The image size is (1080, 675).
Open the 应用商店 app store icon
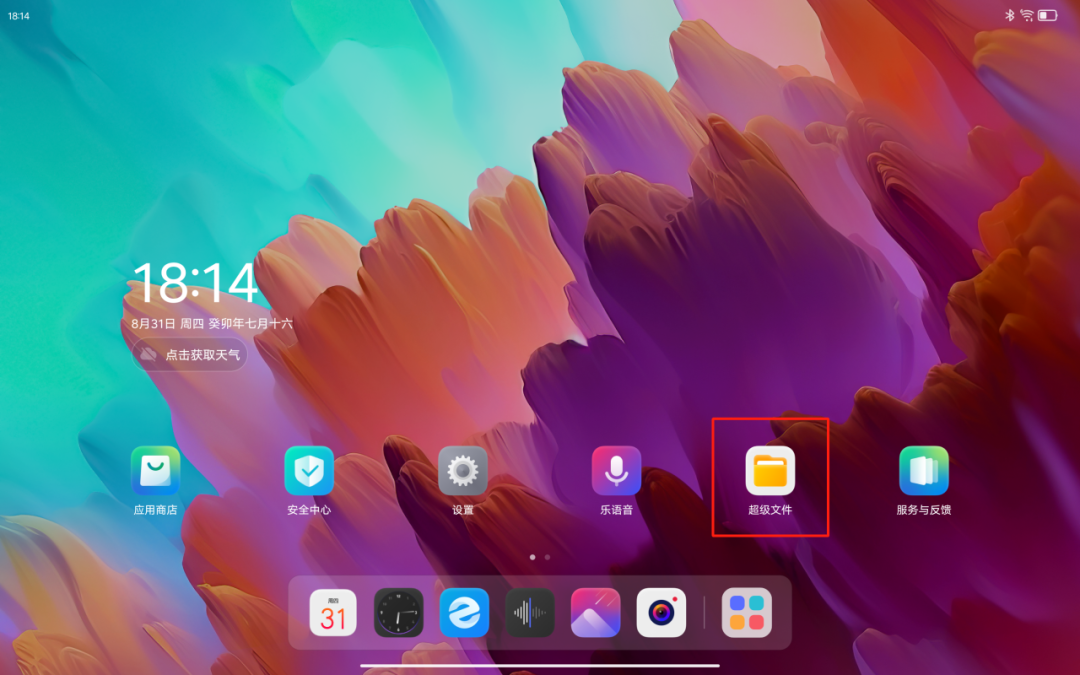(x=155, y=471)
